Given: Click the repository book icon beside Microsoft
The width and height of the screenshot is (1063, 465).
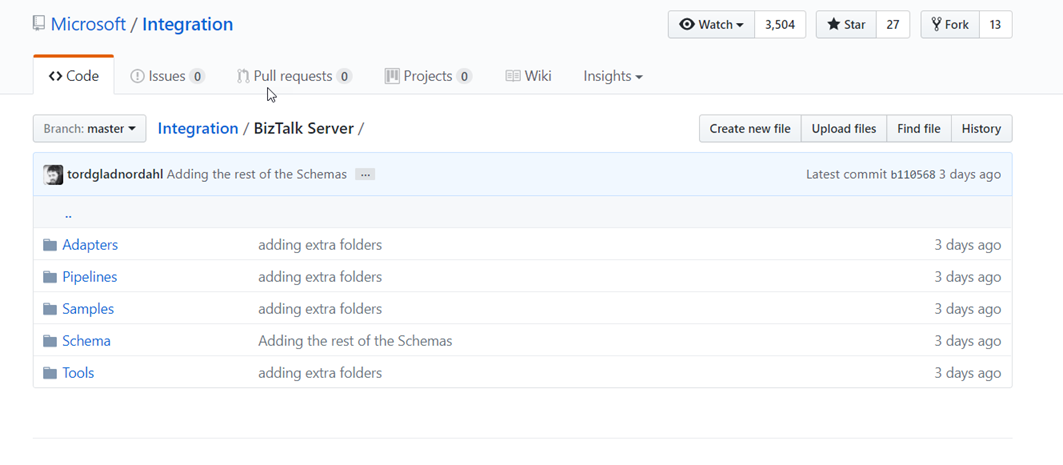Looking at the screenshot, I should pos(39,23).
